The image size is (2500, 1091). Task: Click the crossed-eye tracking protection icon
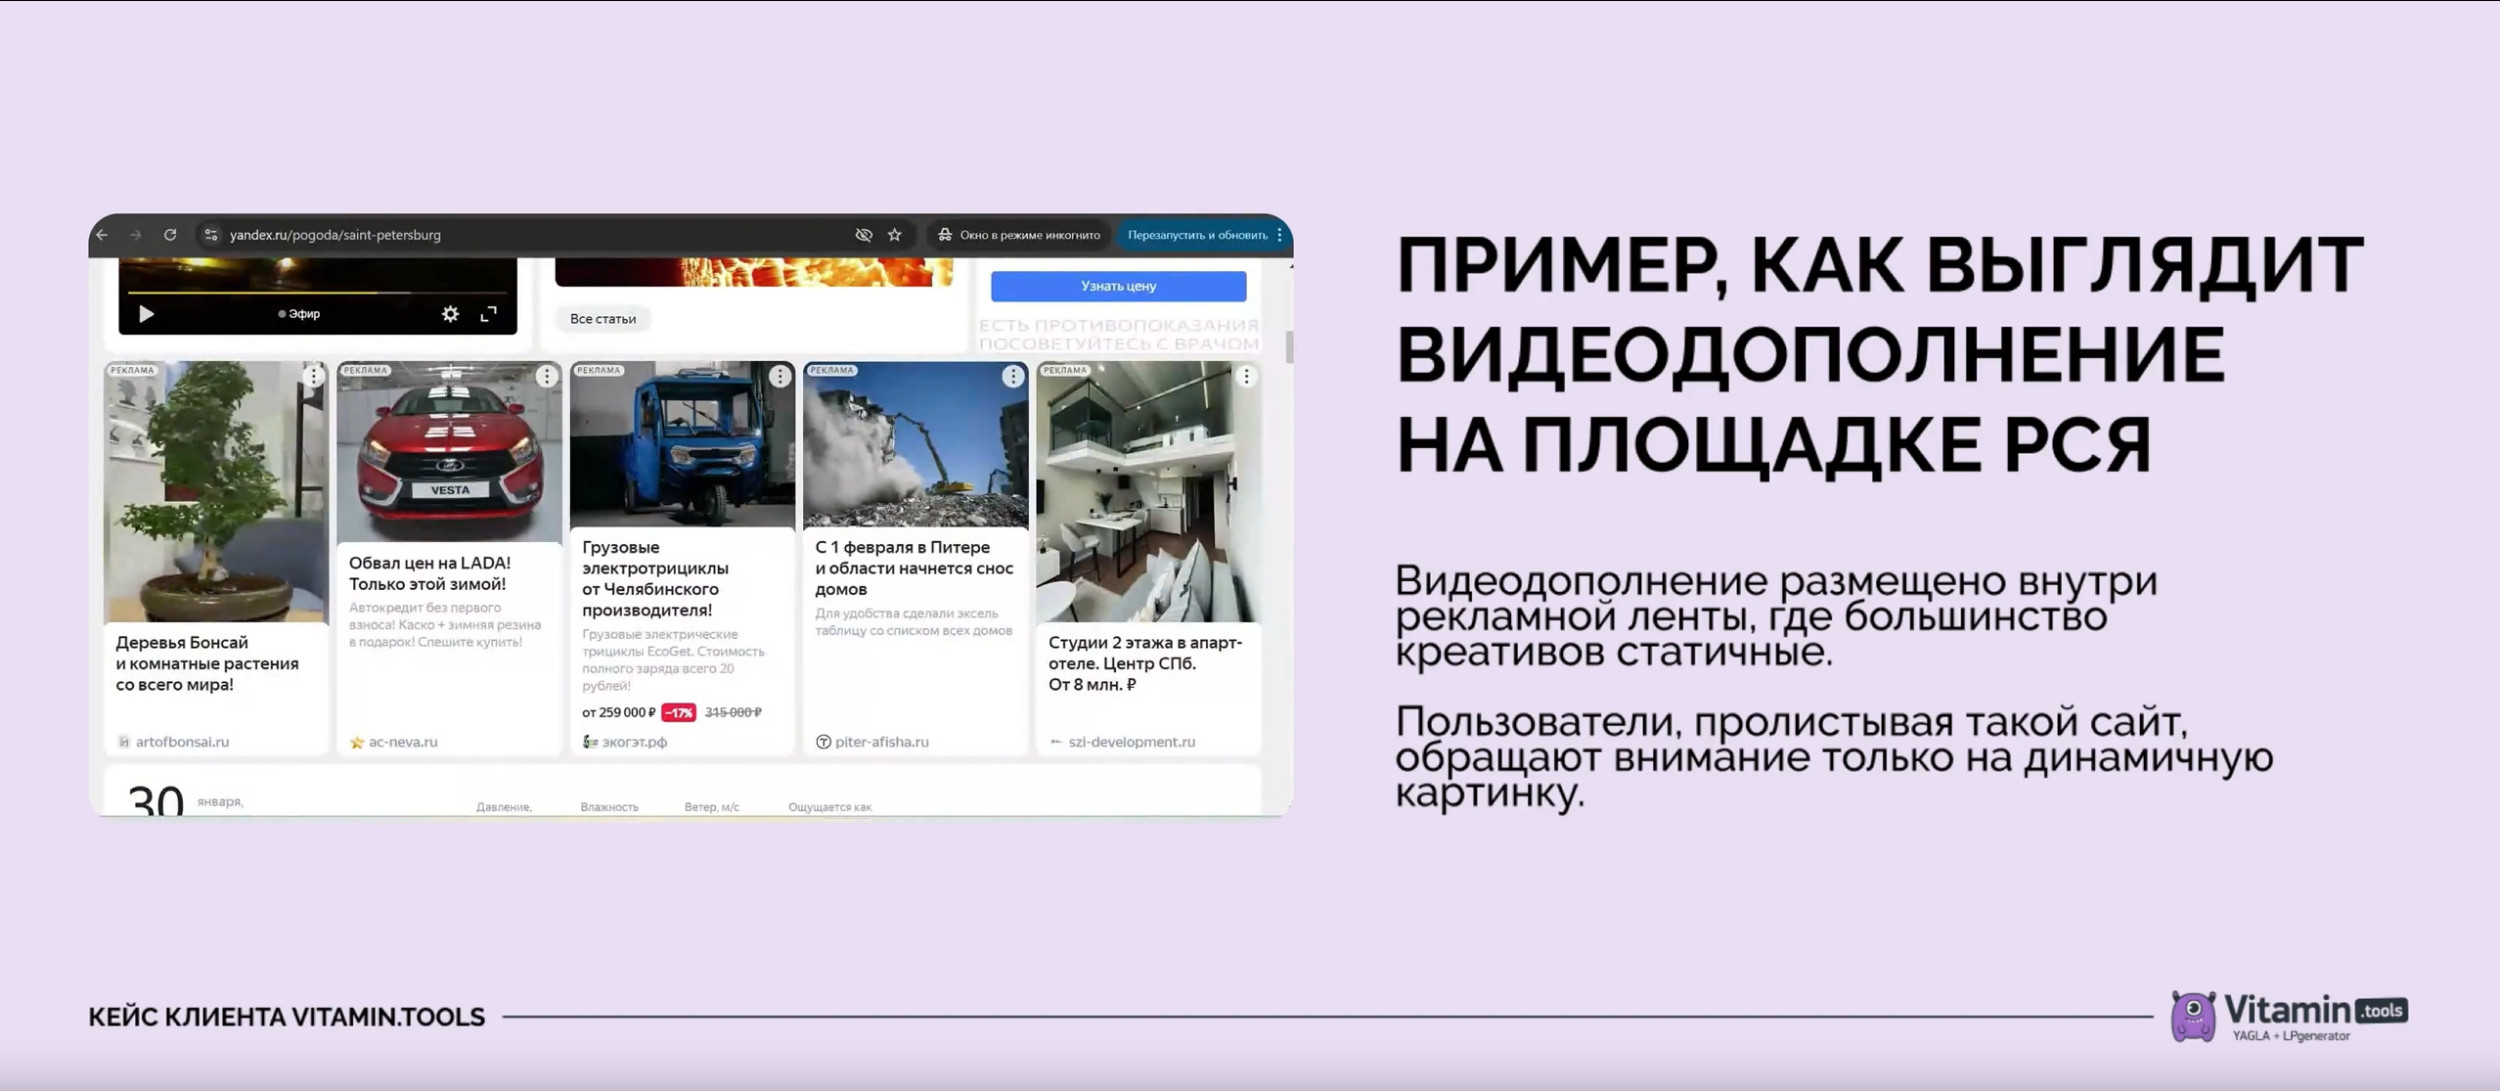pos(863,235)
